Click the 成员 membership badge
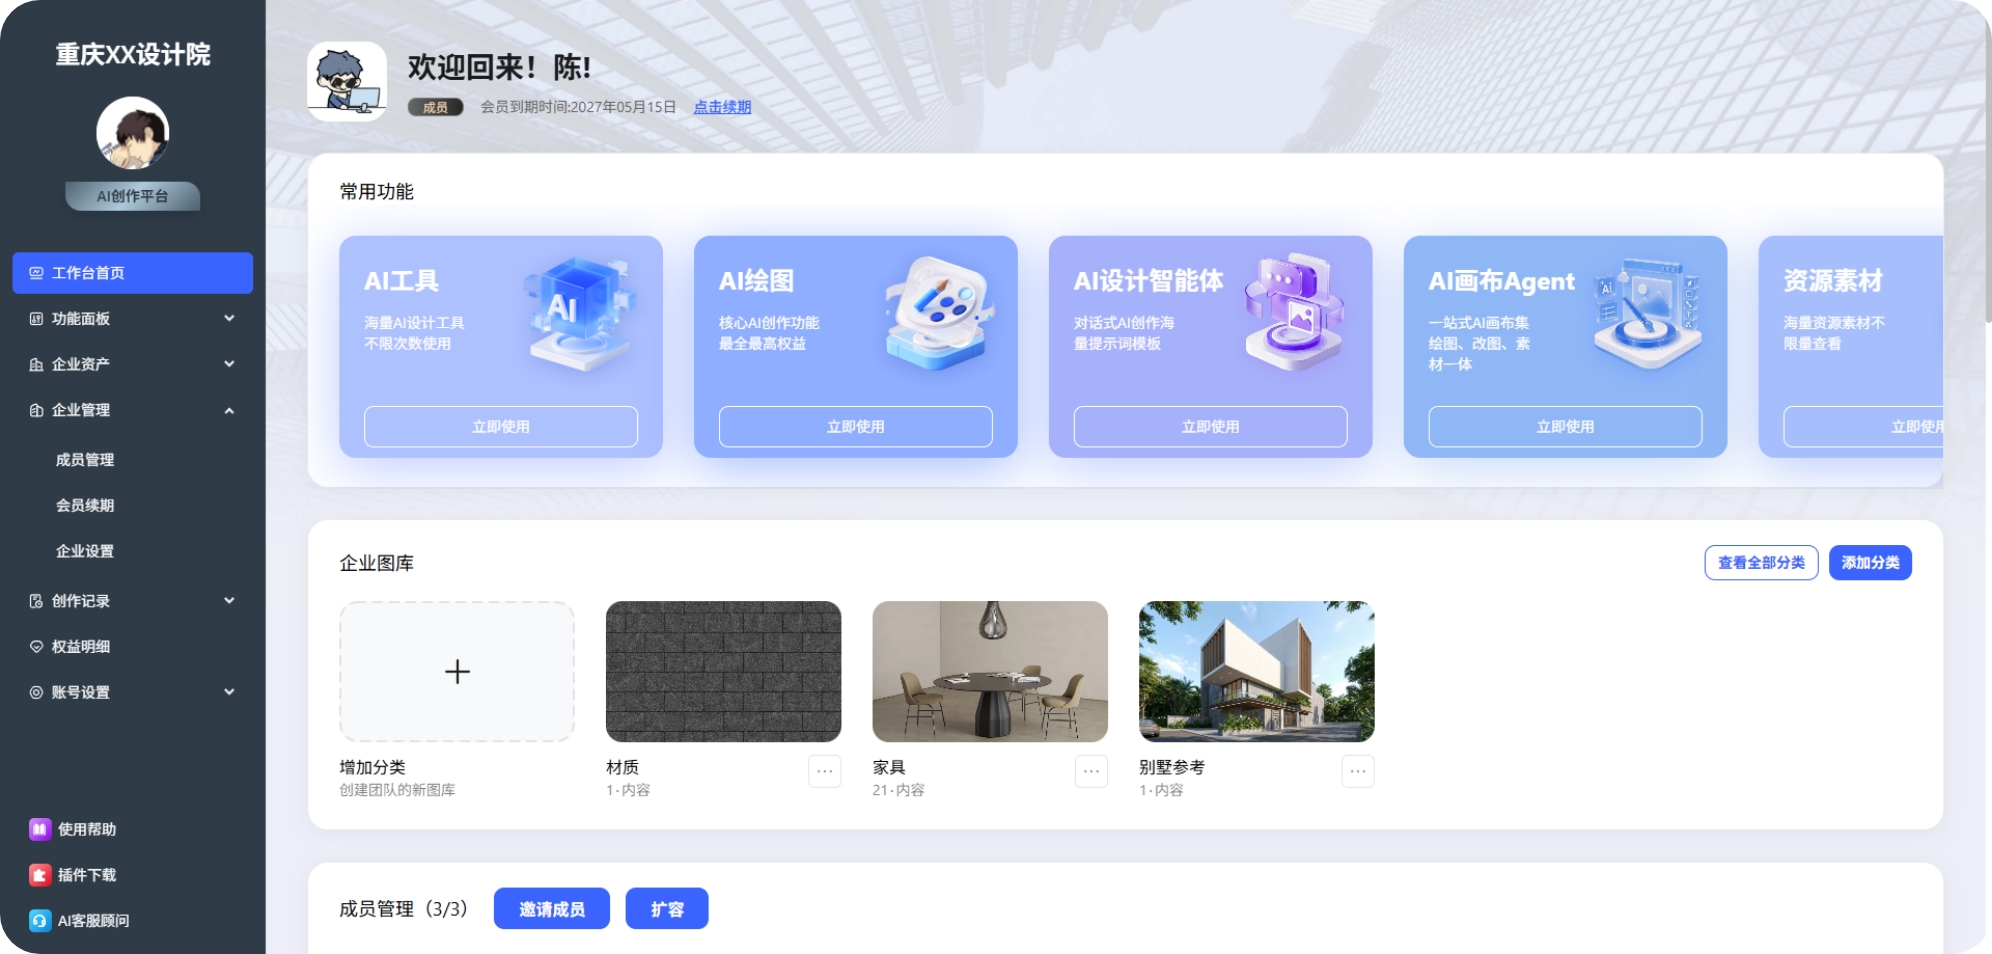Viewport: 1992px width, 954px height. coord(435,107)
